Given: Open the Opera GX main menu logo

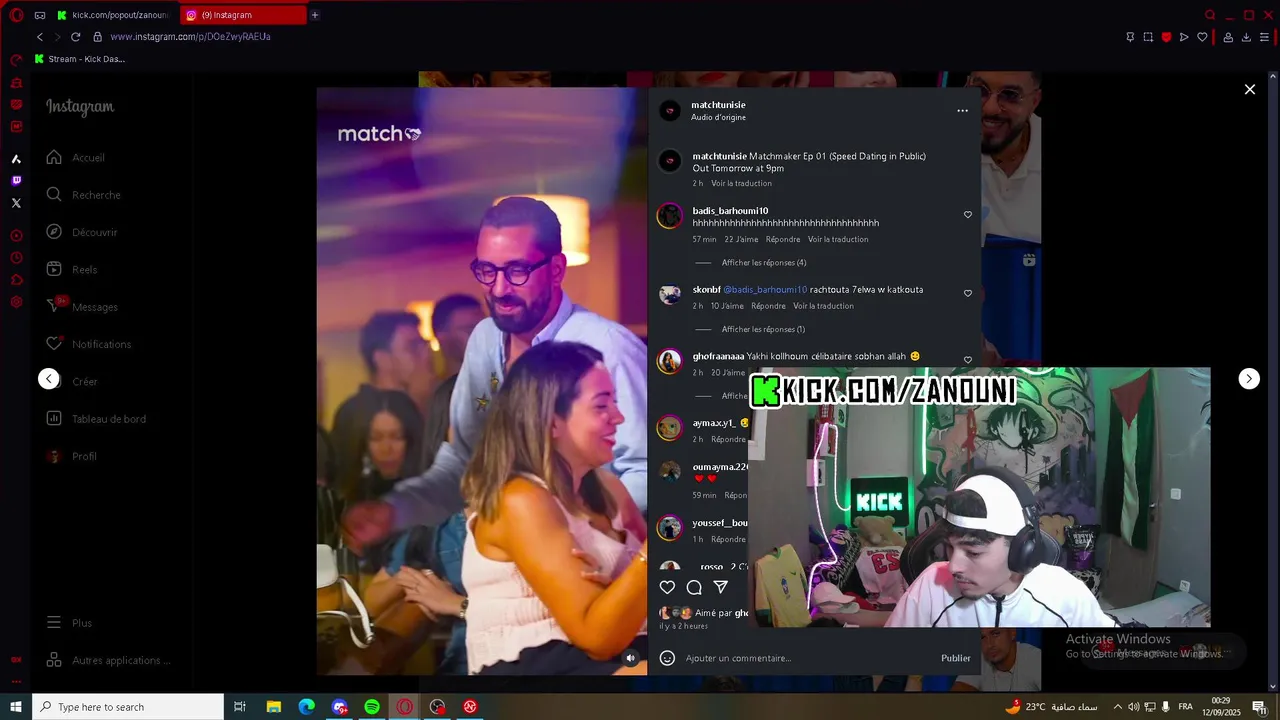Looking at the screenshot, I should pos(16,15).
